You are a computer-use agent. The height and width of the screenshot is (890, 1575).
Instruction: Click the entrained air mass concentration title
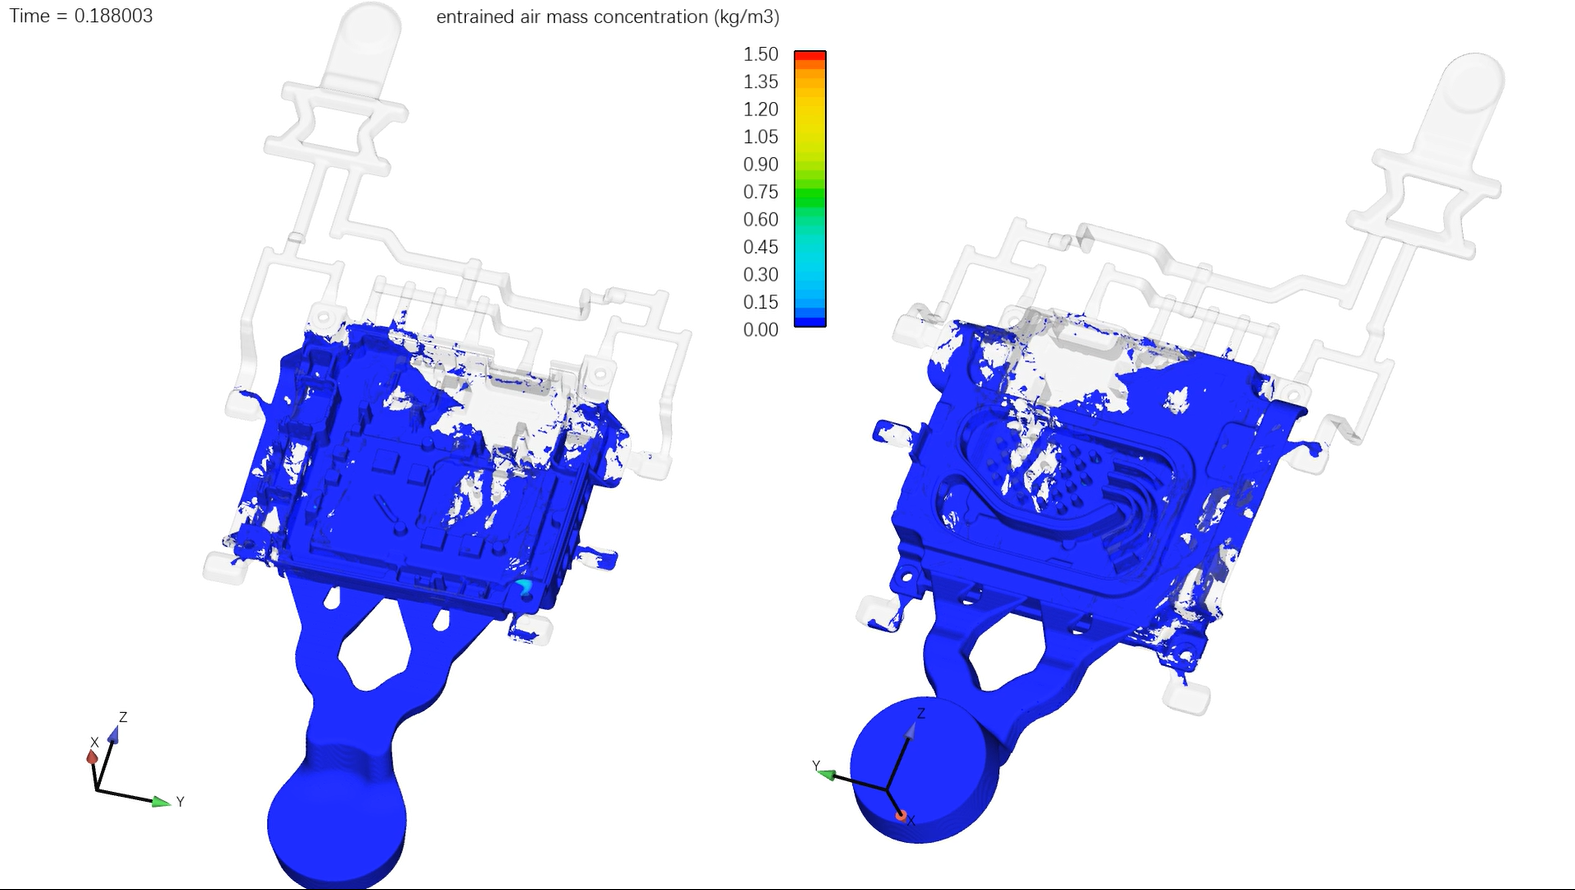click(607, 17)
